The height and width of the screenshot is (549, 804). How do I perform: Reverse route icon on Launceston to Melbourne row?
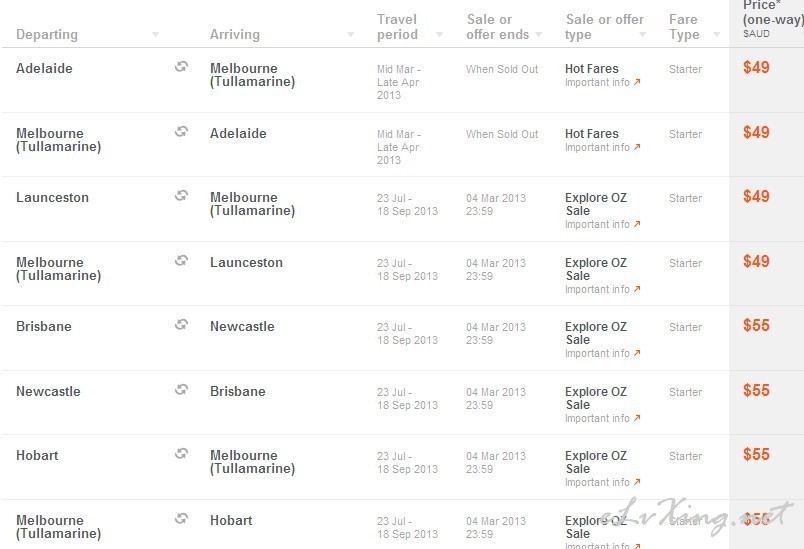pos(182,196)
